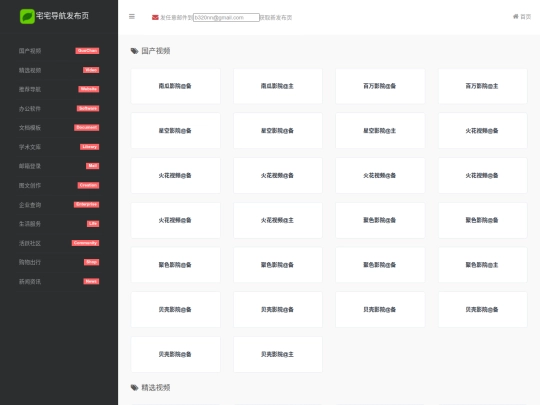The width and height of the screenshot is (540, 405).
Task: Open the 南瓜影院@备 card
Action: click(x=175, y=86)
